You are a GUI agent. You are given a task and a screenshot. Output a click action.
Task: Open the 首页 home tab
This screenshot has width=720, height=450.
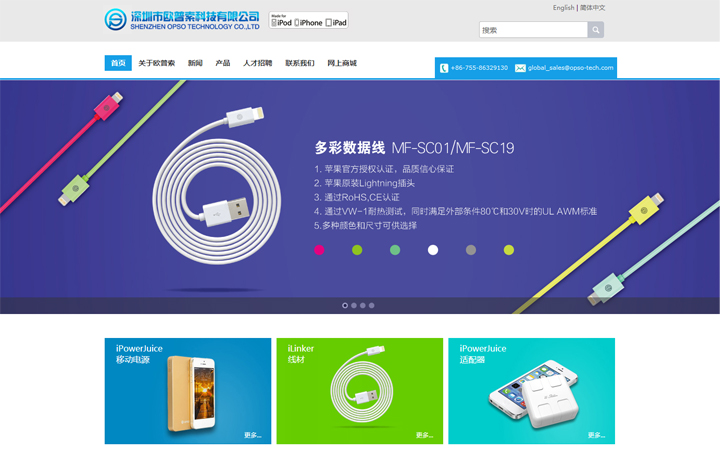pyautogui.click(x=118, y=63)
